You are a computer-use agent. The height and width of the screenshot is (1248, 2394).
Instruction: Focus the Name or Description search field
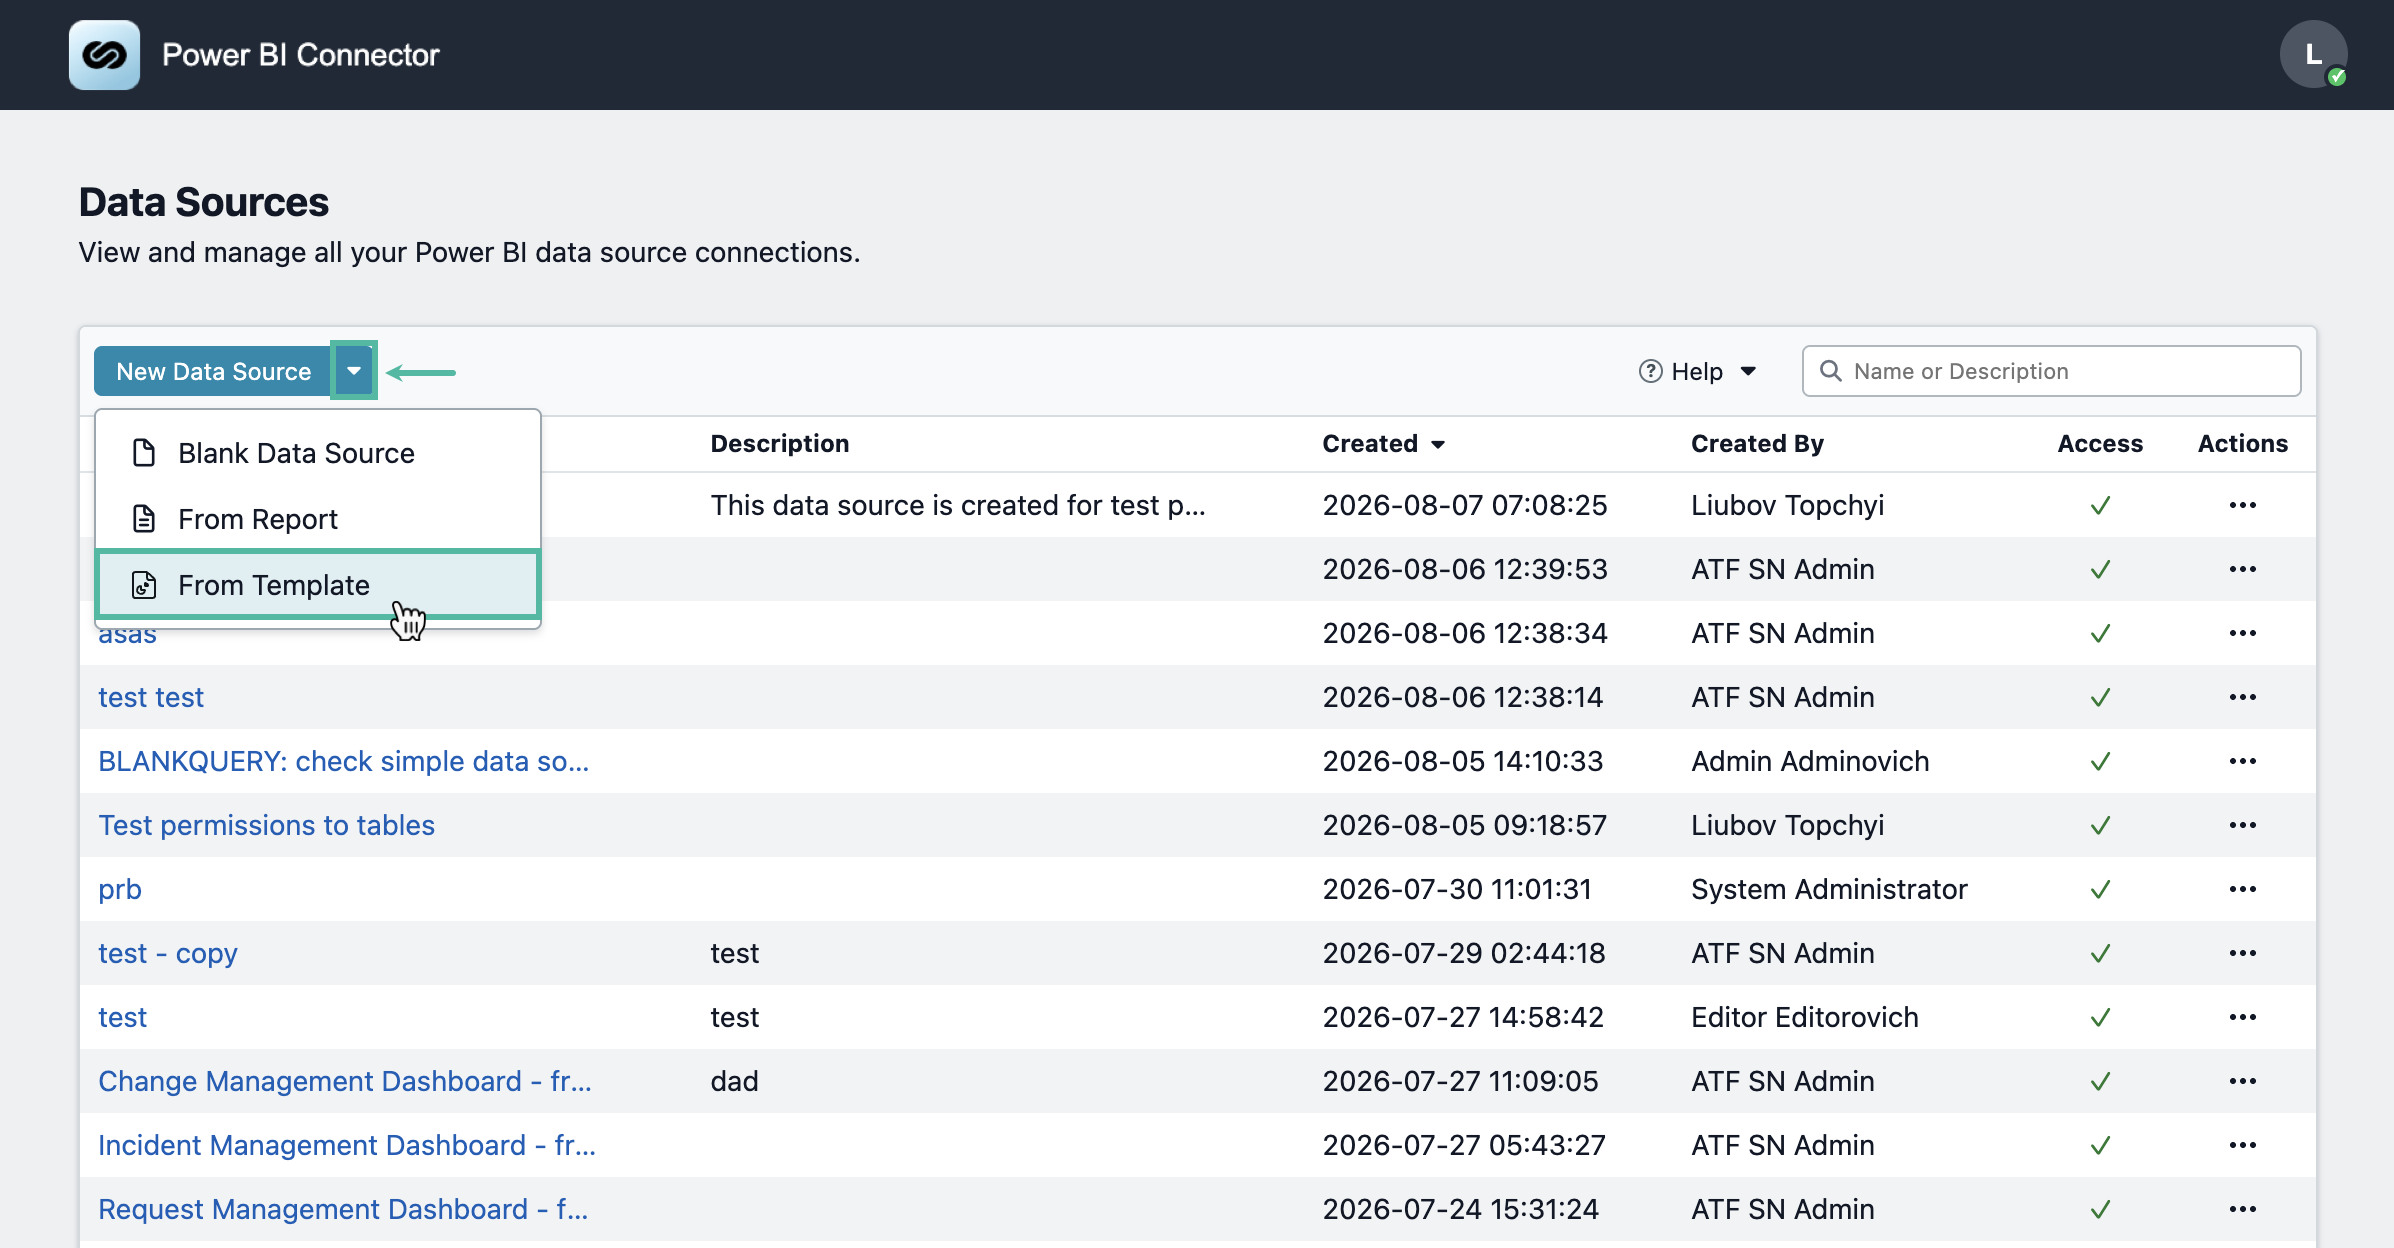(x=2051, y=371)
